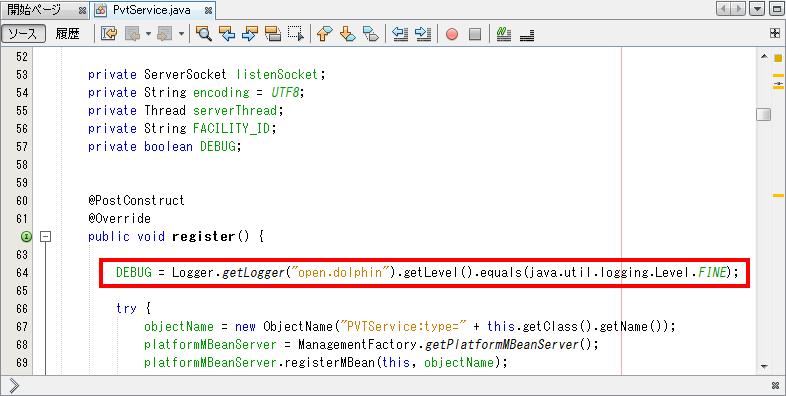Click the split editor icon
Screen dimensions: 786x396
(x=775, y=34)
